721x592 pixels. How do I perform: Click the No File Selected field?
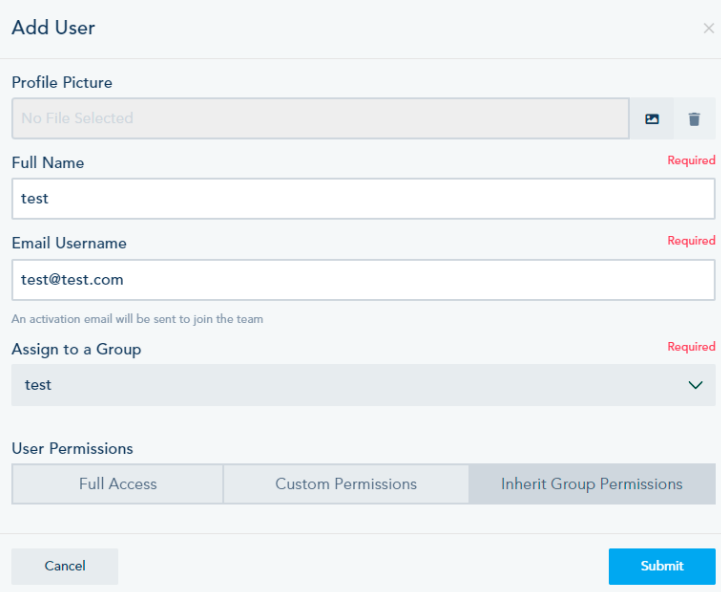coord(320,118)
